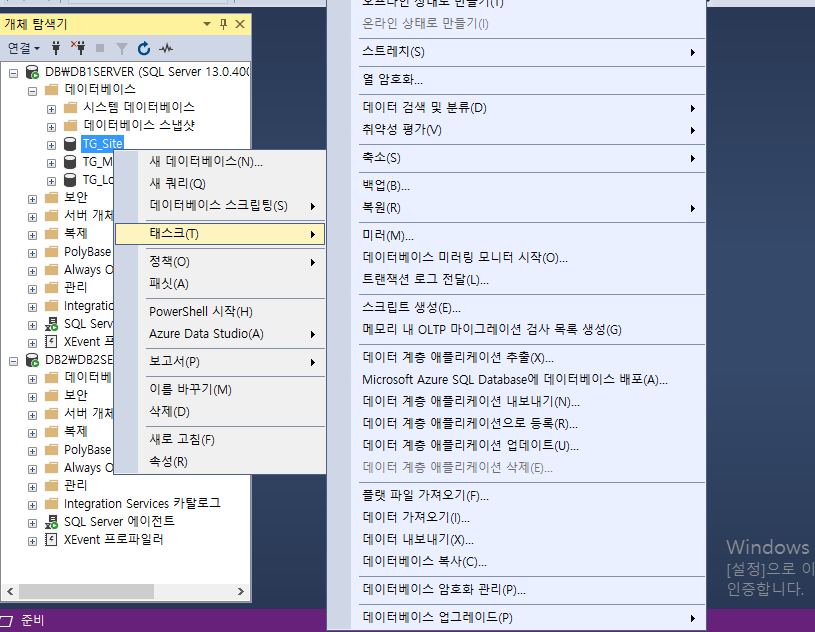Click the 시스템 데이터베이스 folder icon

70,108
